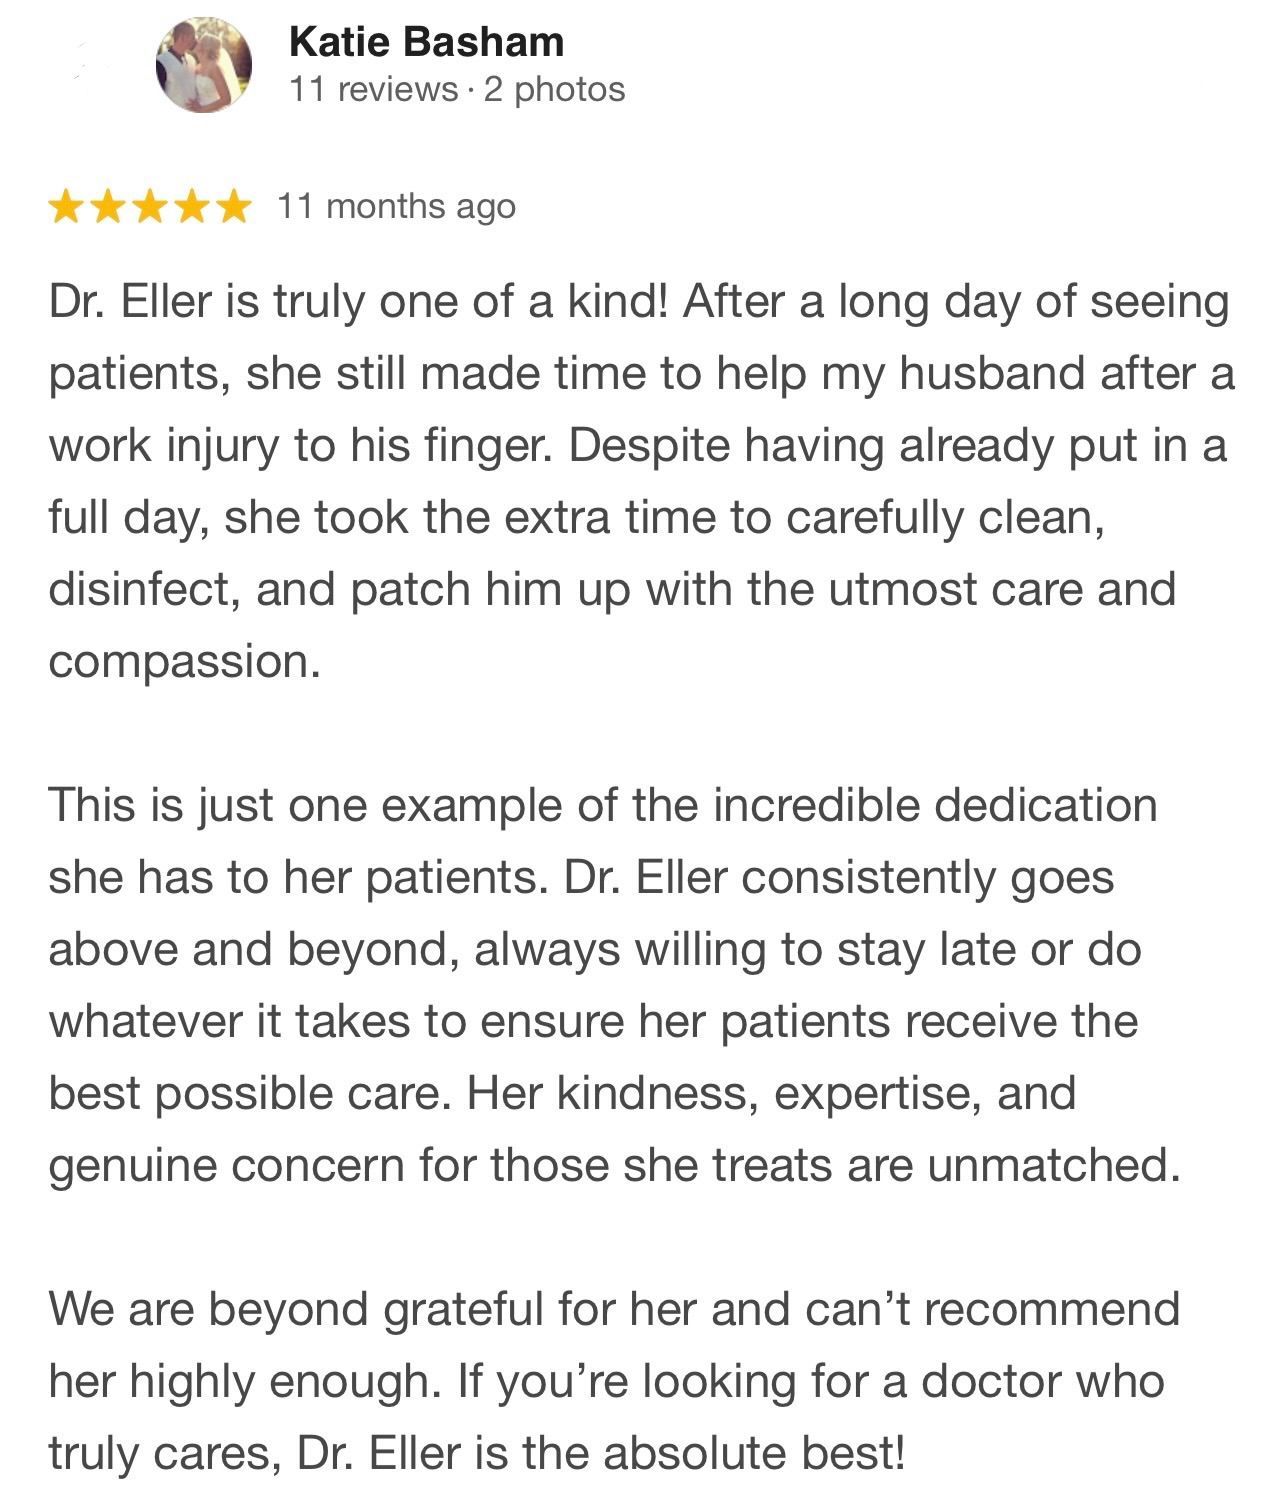Click the "11 months ago" timestamp
This screenshot has height=1487, width=1283.
396,206
